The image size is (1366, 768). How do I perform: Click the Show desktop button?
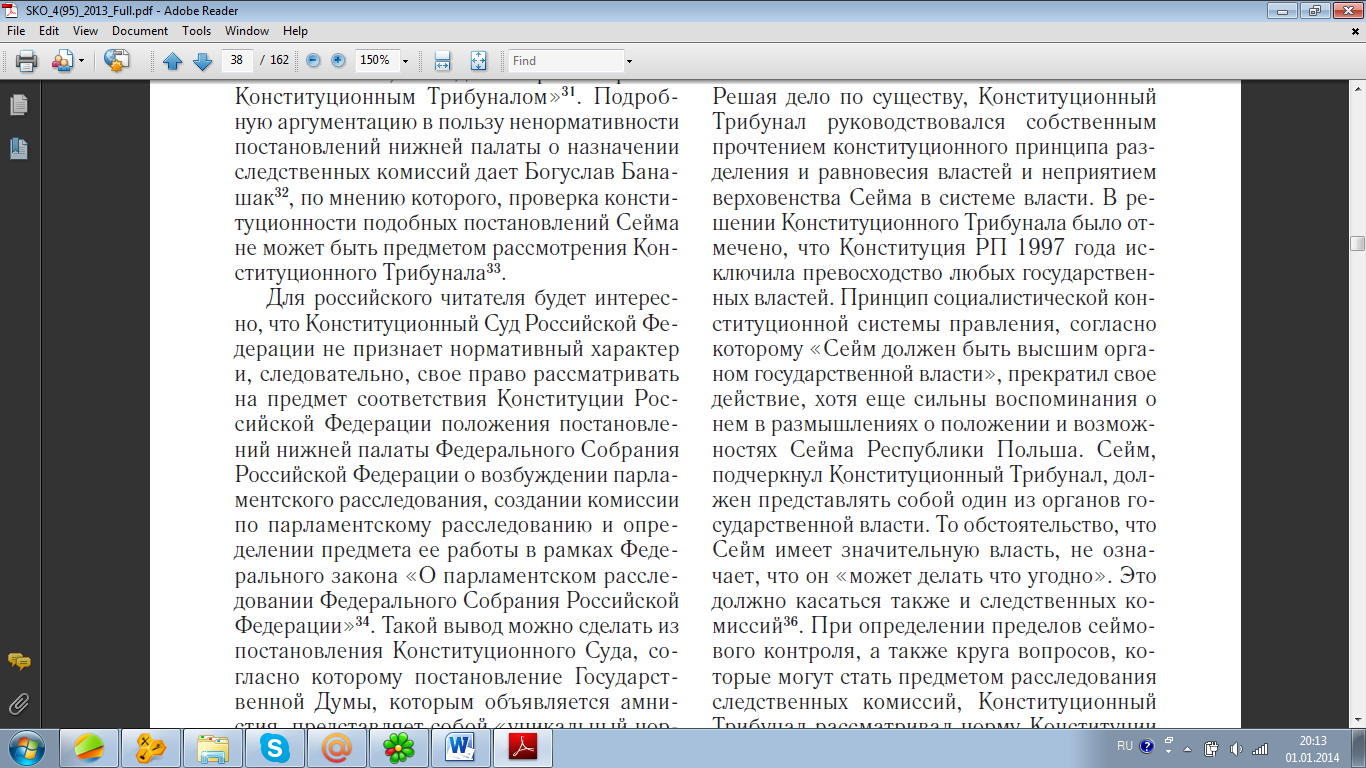pyautogui.click(x=1359, y=748)
